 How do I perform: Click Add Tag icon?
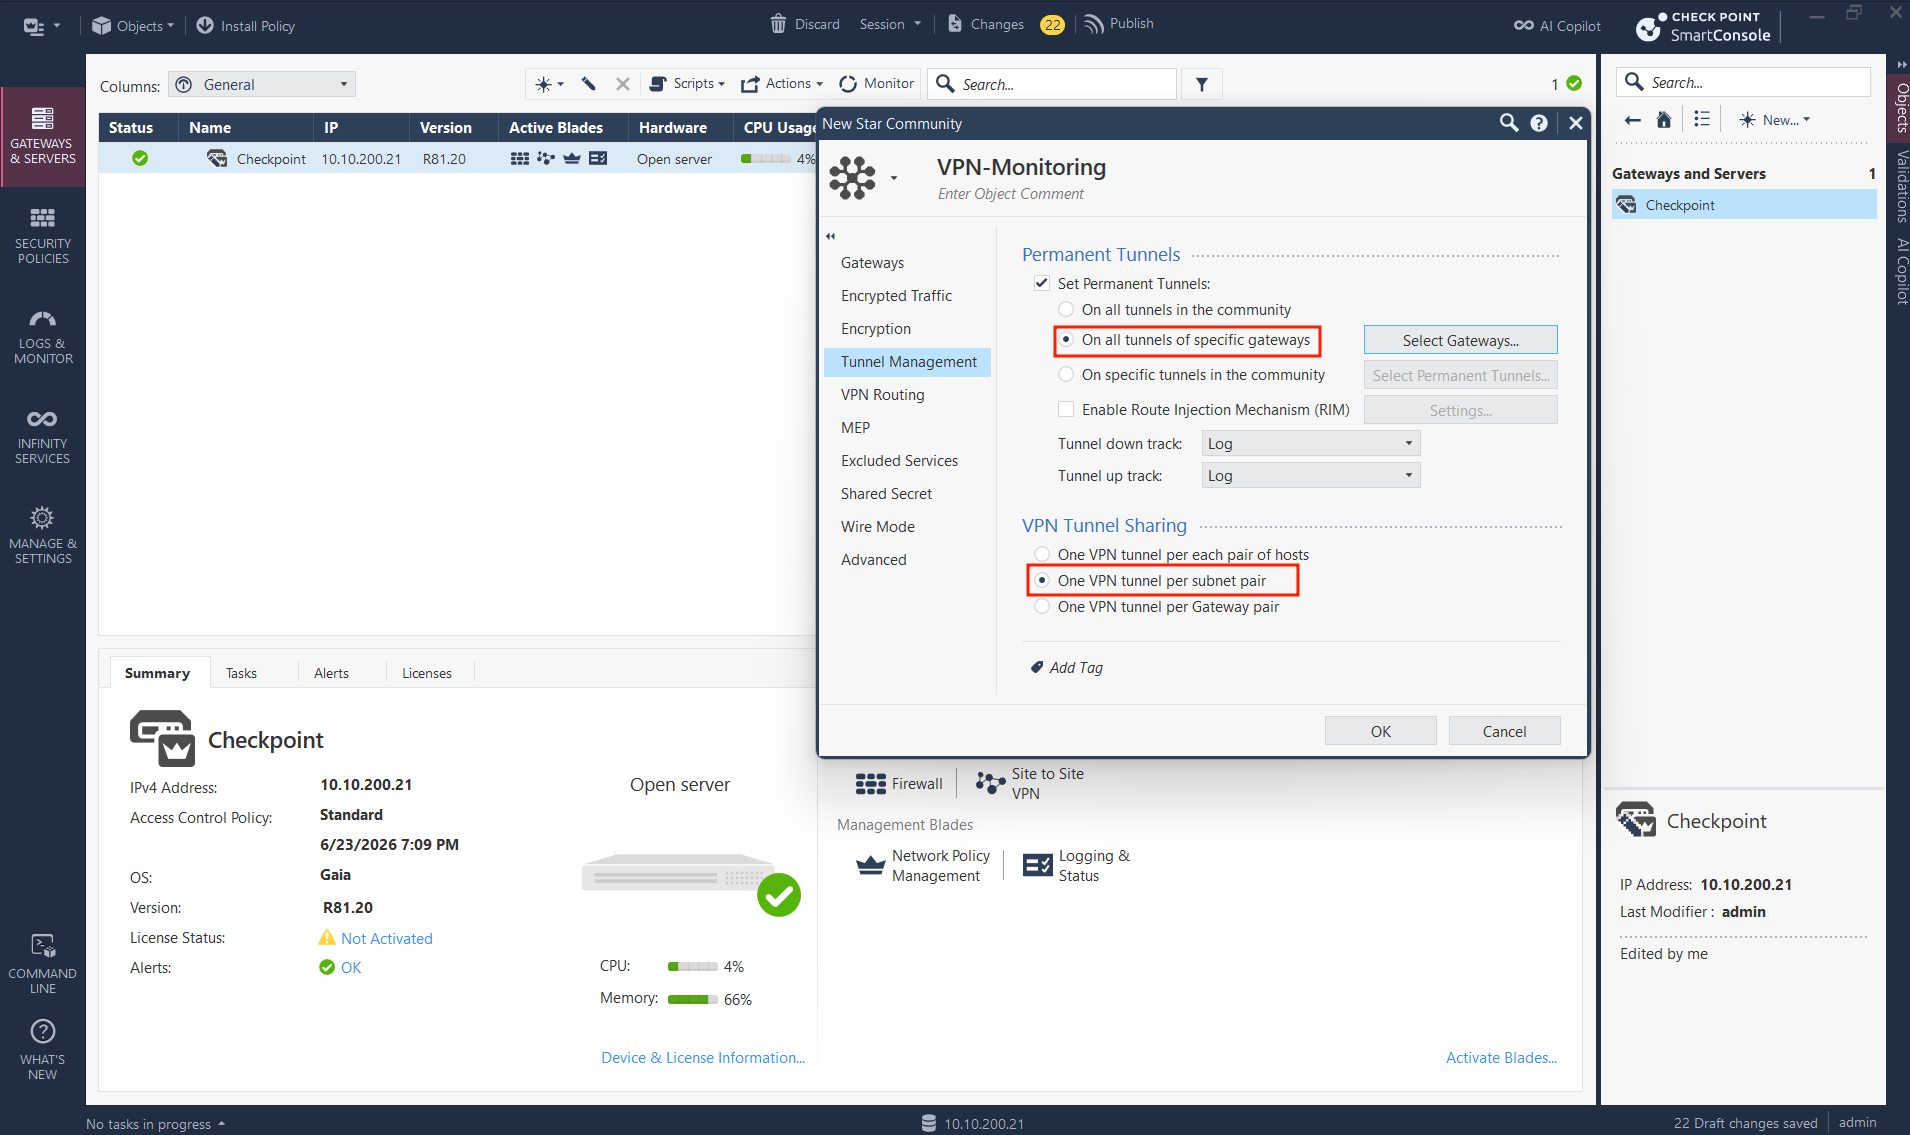(x=1037, y=668)
